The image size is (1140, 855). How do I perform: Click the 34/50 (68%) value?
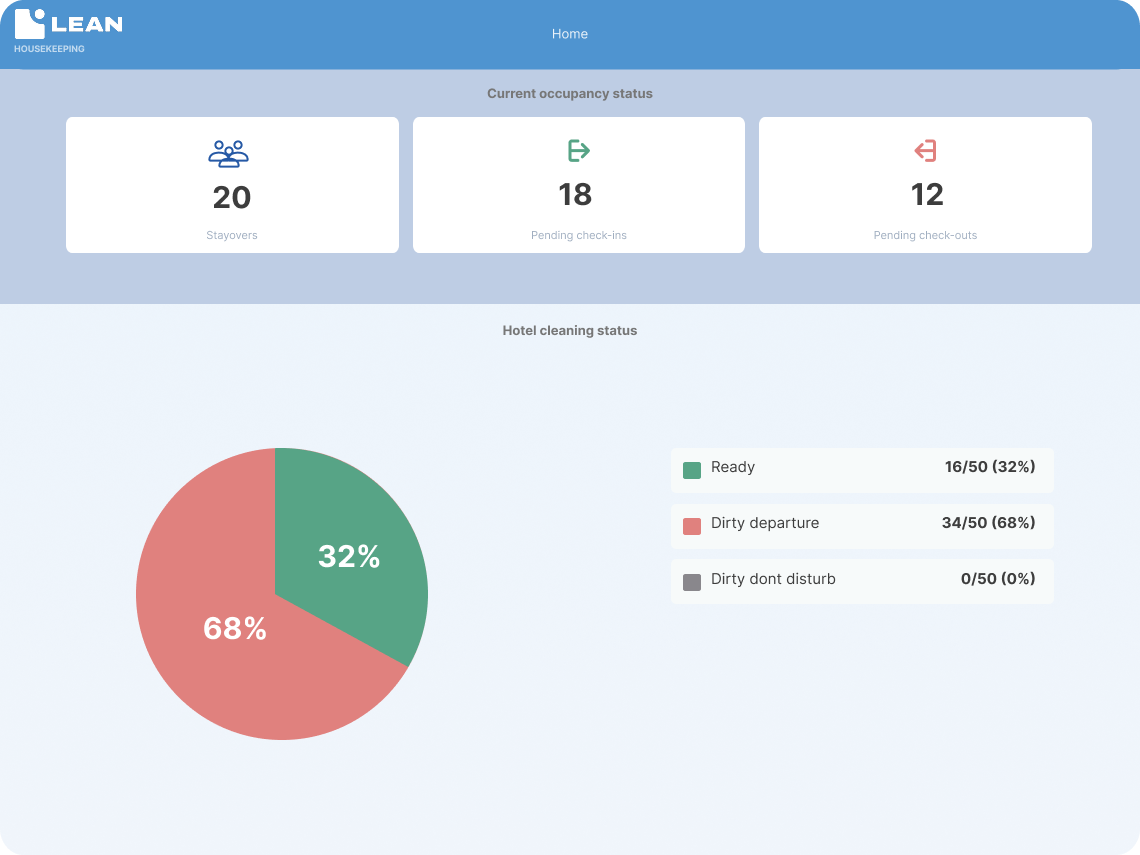coord(989,523)
